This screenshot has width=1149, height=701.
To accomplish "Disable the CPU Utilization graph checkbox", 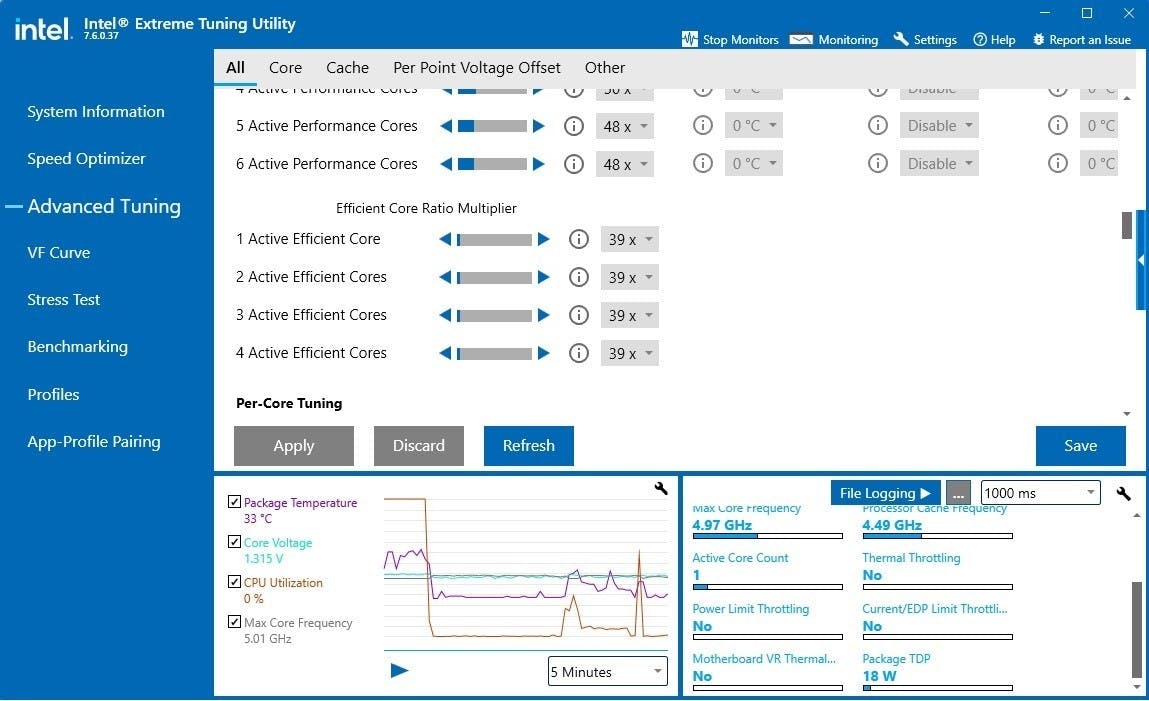I will point(234,582).
